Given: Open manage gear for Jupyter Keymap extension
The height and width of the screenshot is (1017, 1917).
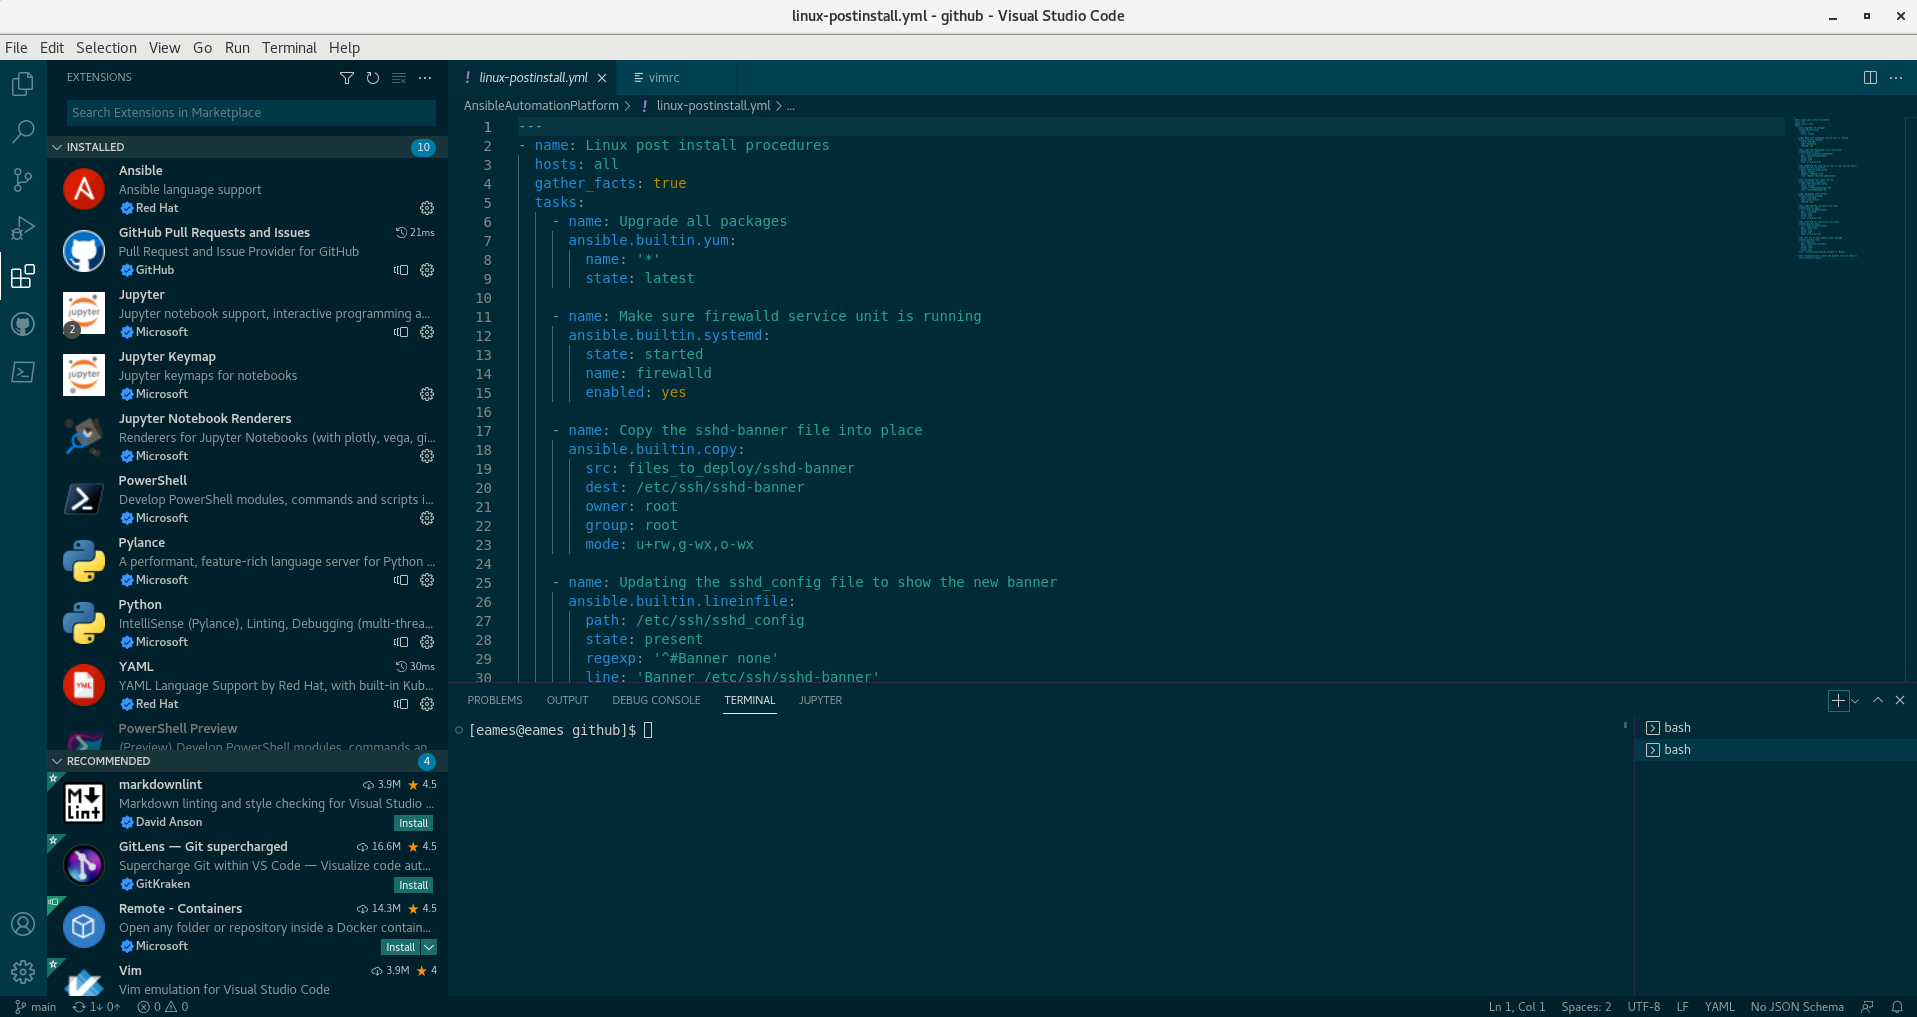Looking at the screenshot, I should 427,394.
